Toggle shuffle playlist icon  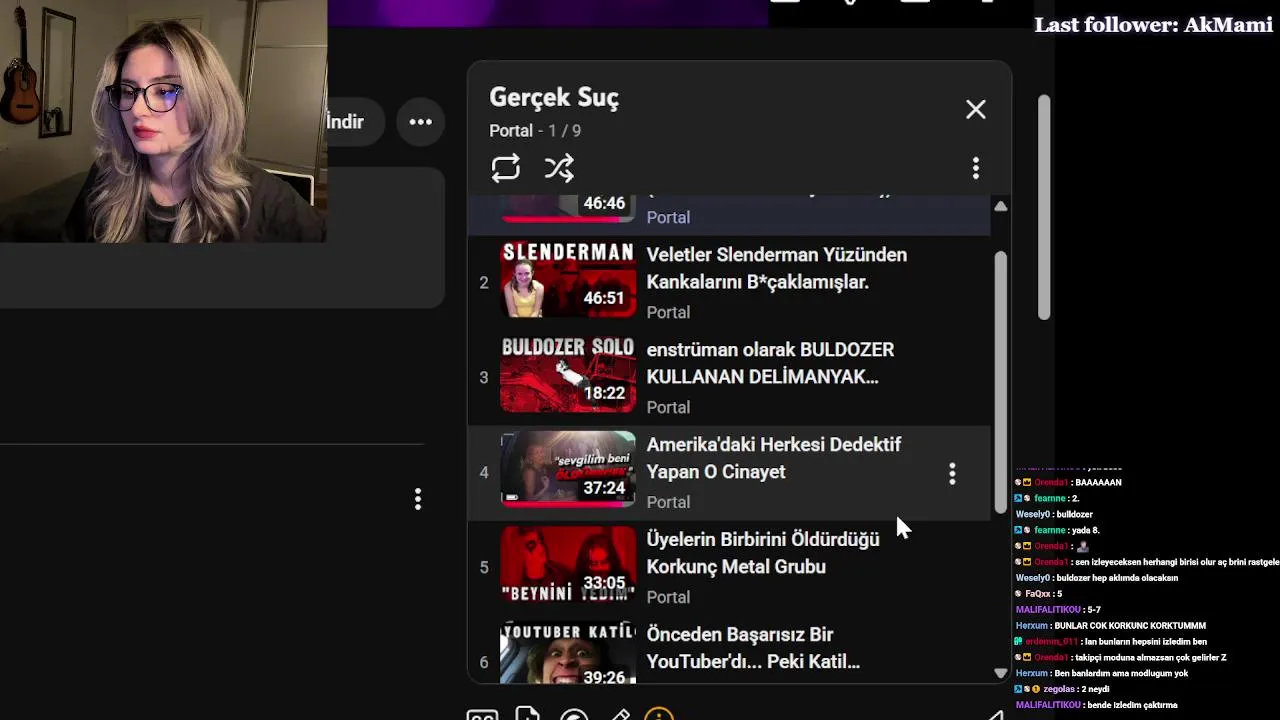coord(559,168)
